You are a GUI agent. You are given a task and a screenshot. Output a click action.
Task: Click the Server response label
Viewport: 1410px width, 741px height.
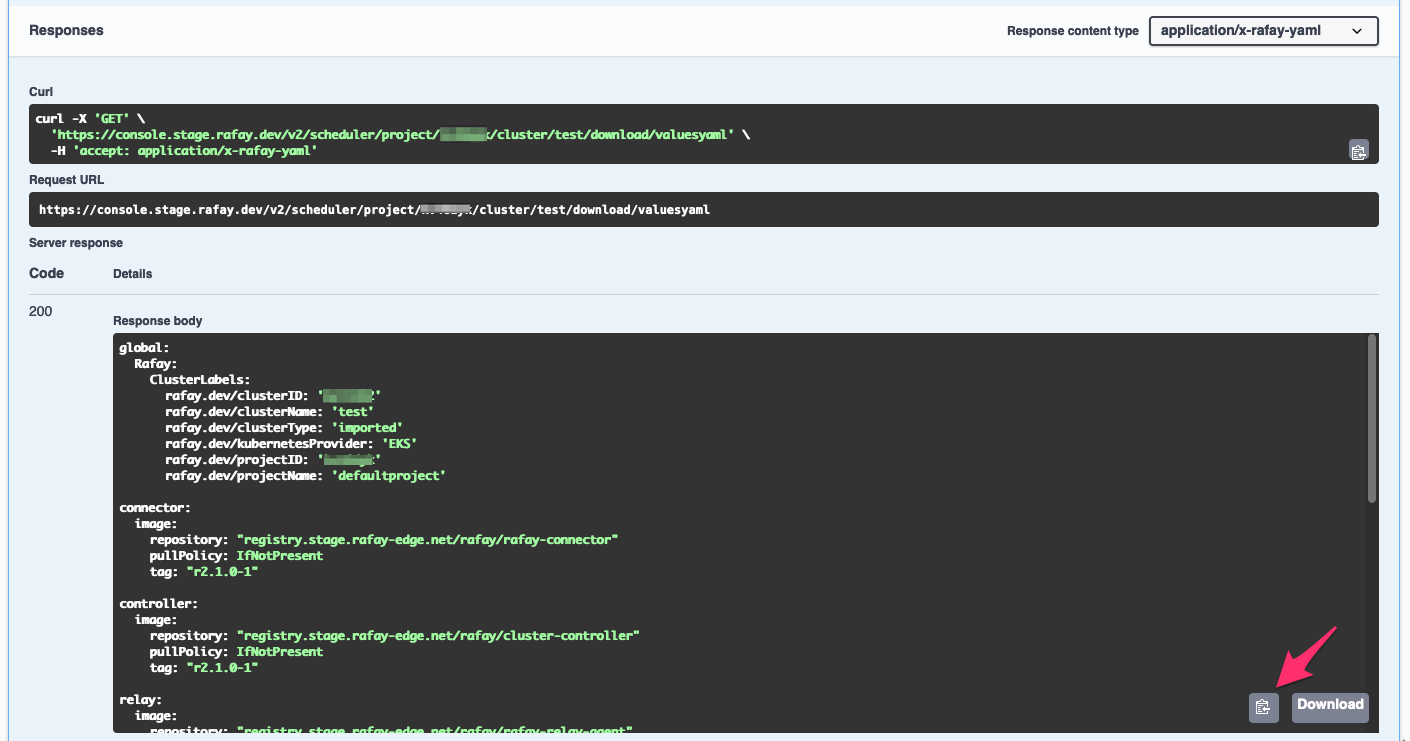76,243
